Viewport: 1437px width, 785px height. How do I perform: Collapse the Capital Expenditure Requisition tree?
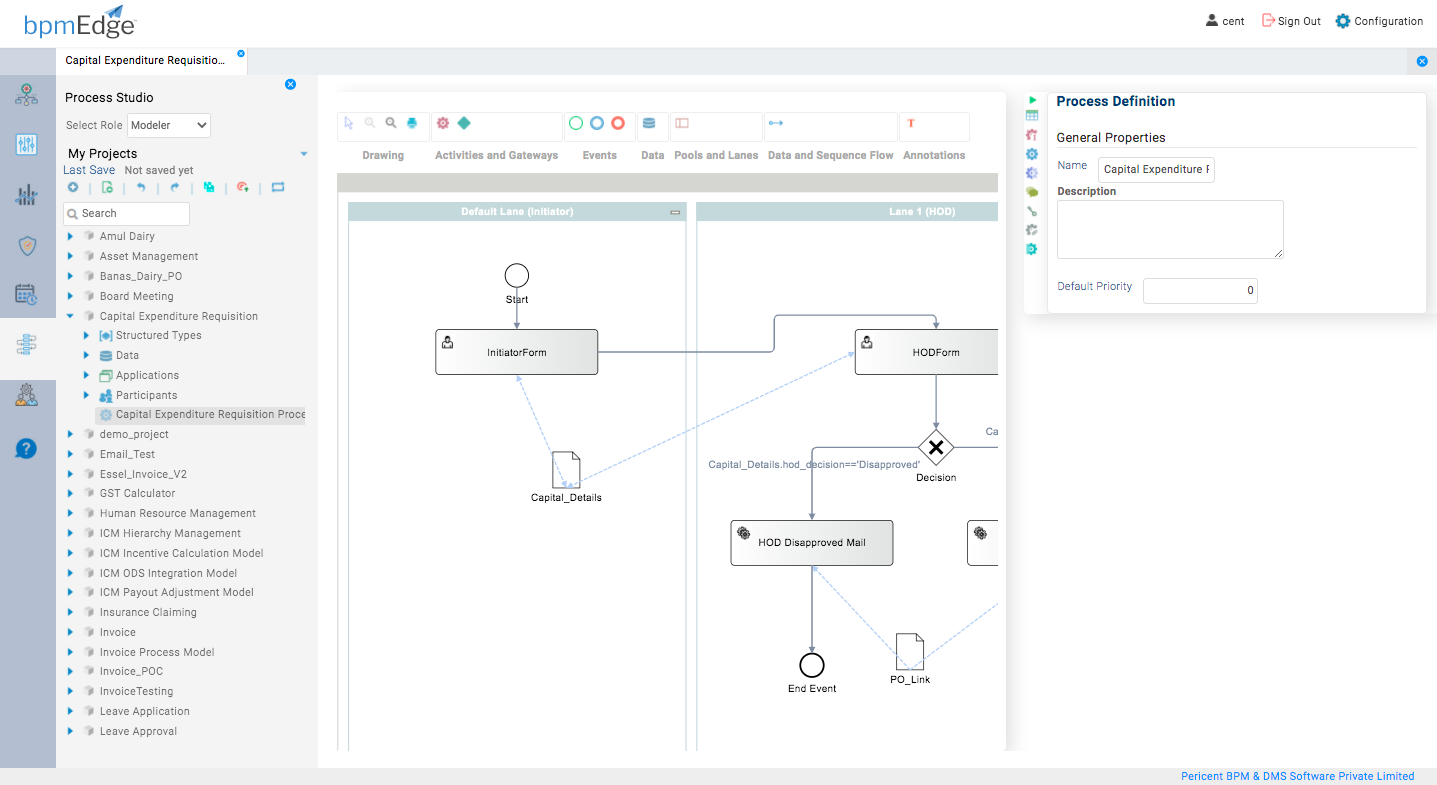(69, 315)
